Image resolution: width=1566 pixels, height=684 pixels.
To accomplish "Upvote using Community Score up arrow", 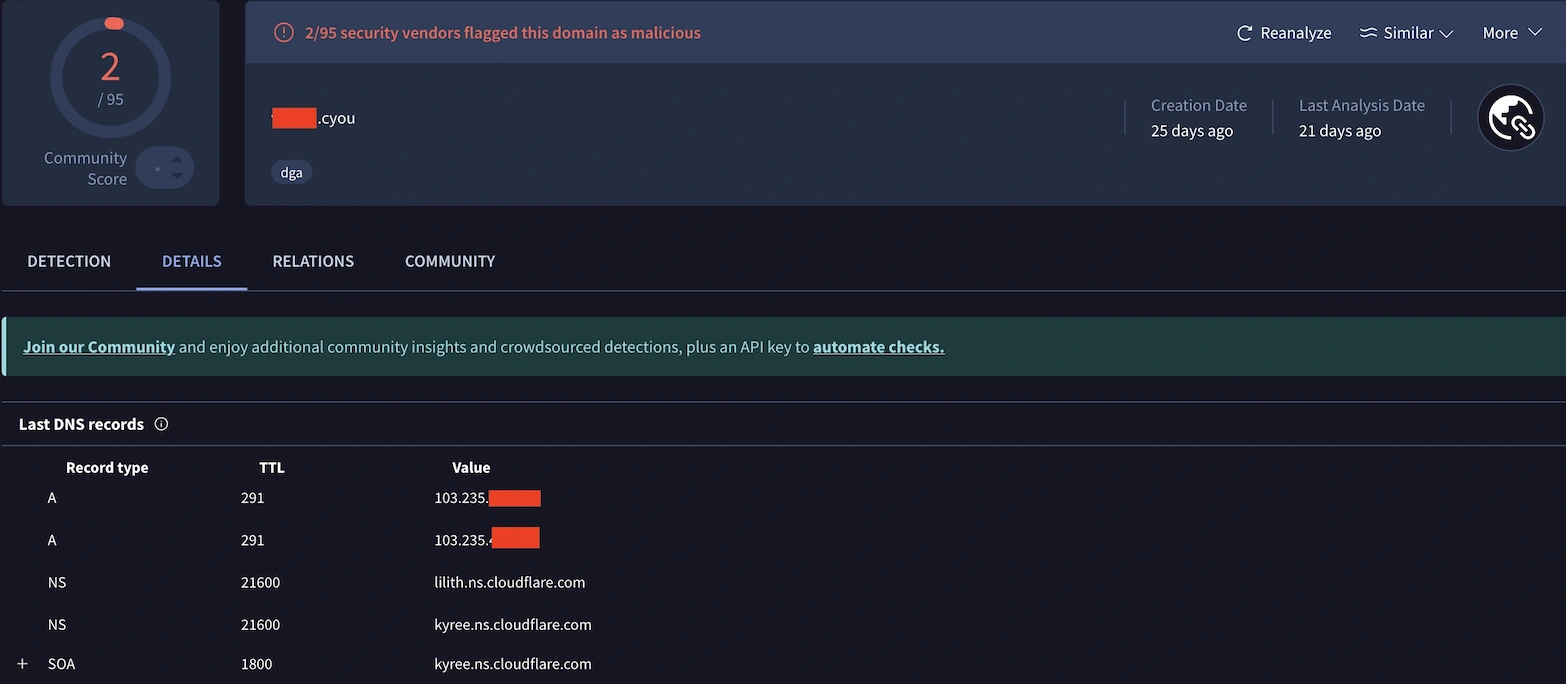I will tap(177, 159).
